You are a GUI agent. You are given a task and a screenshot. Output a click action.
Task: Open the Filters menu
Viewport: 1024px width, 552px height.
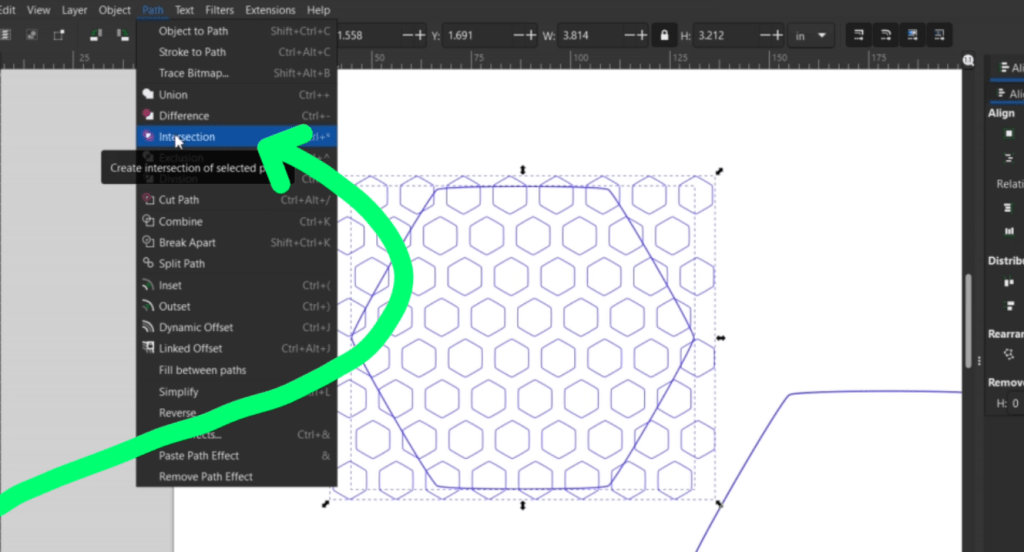click(219, 10)
